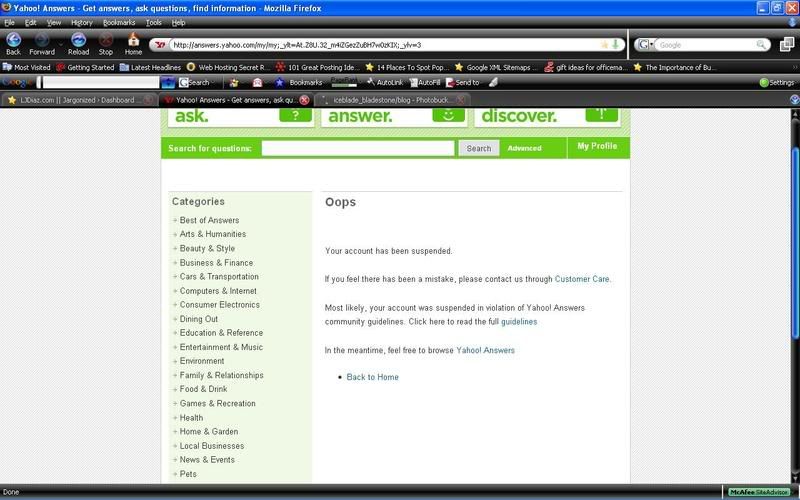
Task: Open the Web Hosting Secret bookmark
Action: [228, 67]
